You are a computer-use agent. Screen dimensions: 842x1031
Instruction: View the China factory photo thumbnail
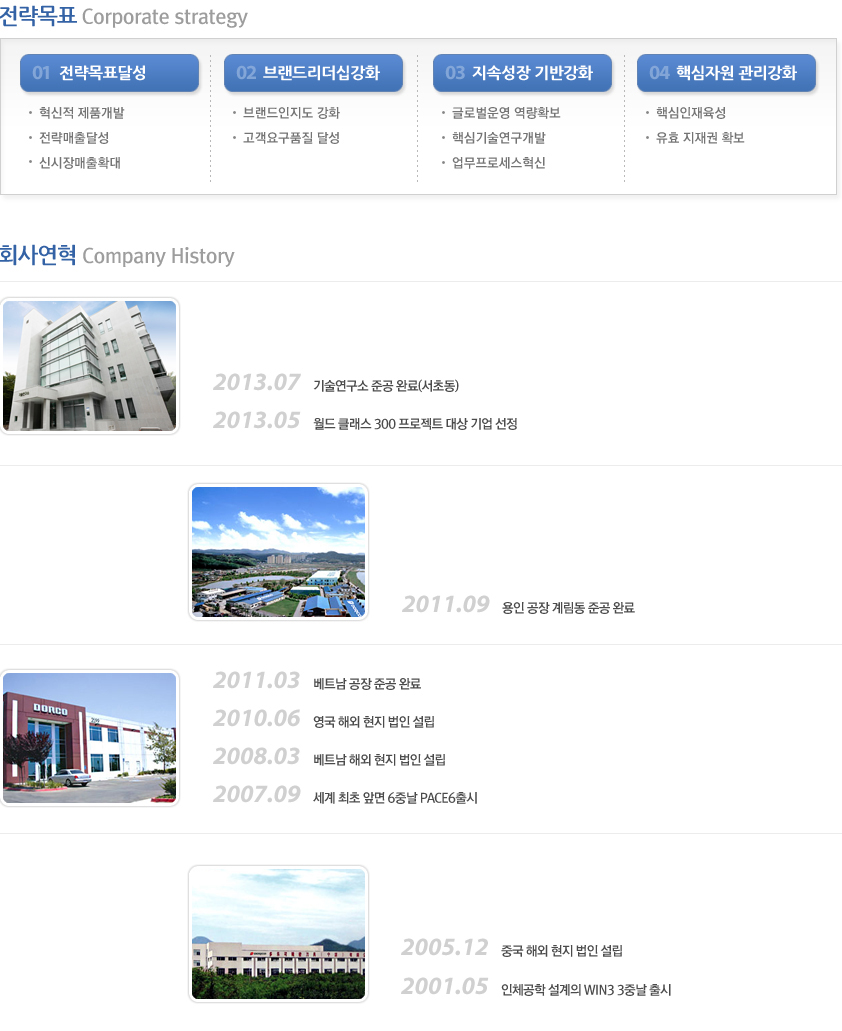pyautogui.click(x=278, y=934)
